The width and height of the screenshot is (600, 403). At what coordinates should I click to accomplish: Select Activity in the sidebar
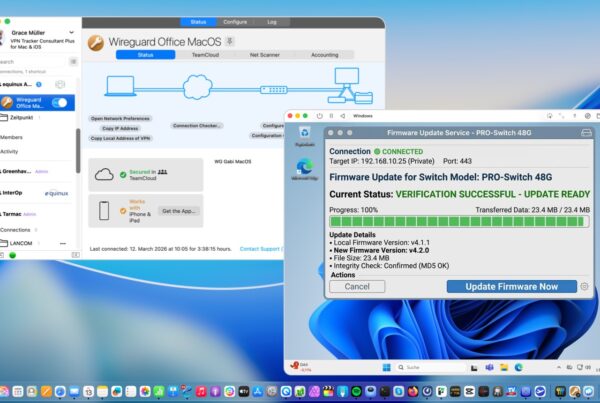tap(10, 151)
